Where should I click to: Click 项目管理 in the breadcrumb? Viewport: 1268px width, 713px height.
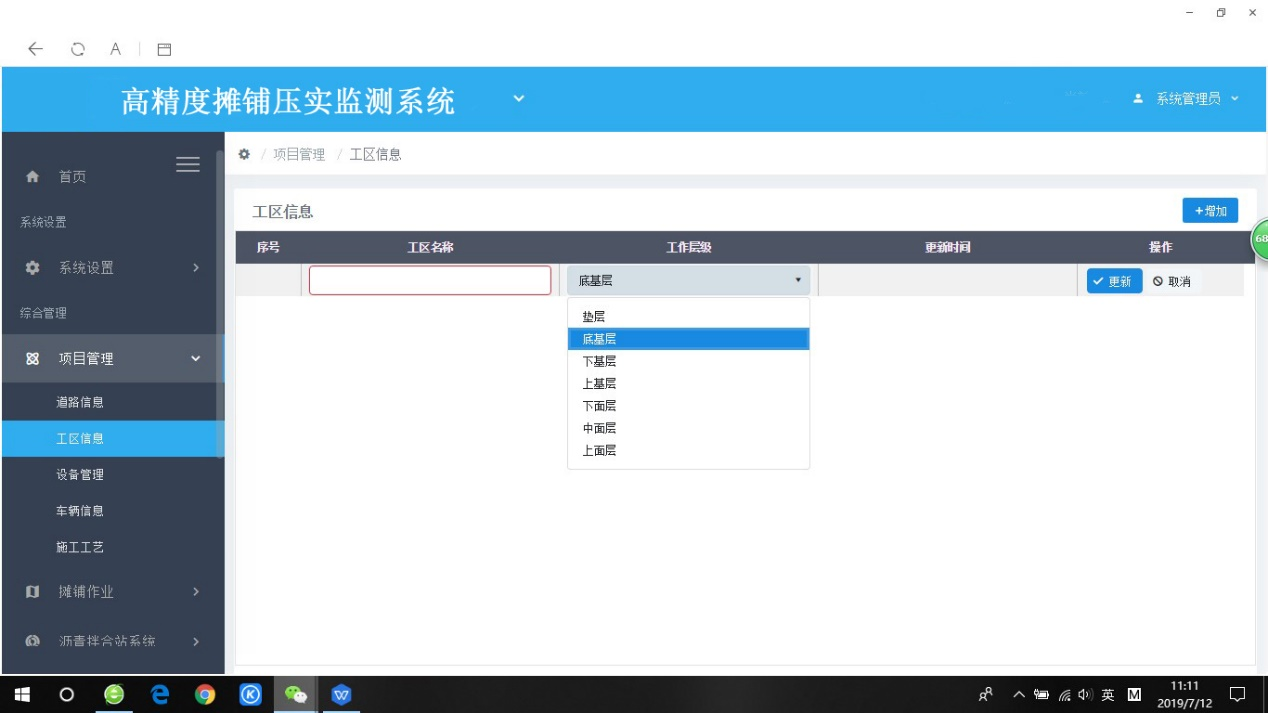tap(299, 154)
